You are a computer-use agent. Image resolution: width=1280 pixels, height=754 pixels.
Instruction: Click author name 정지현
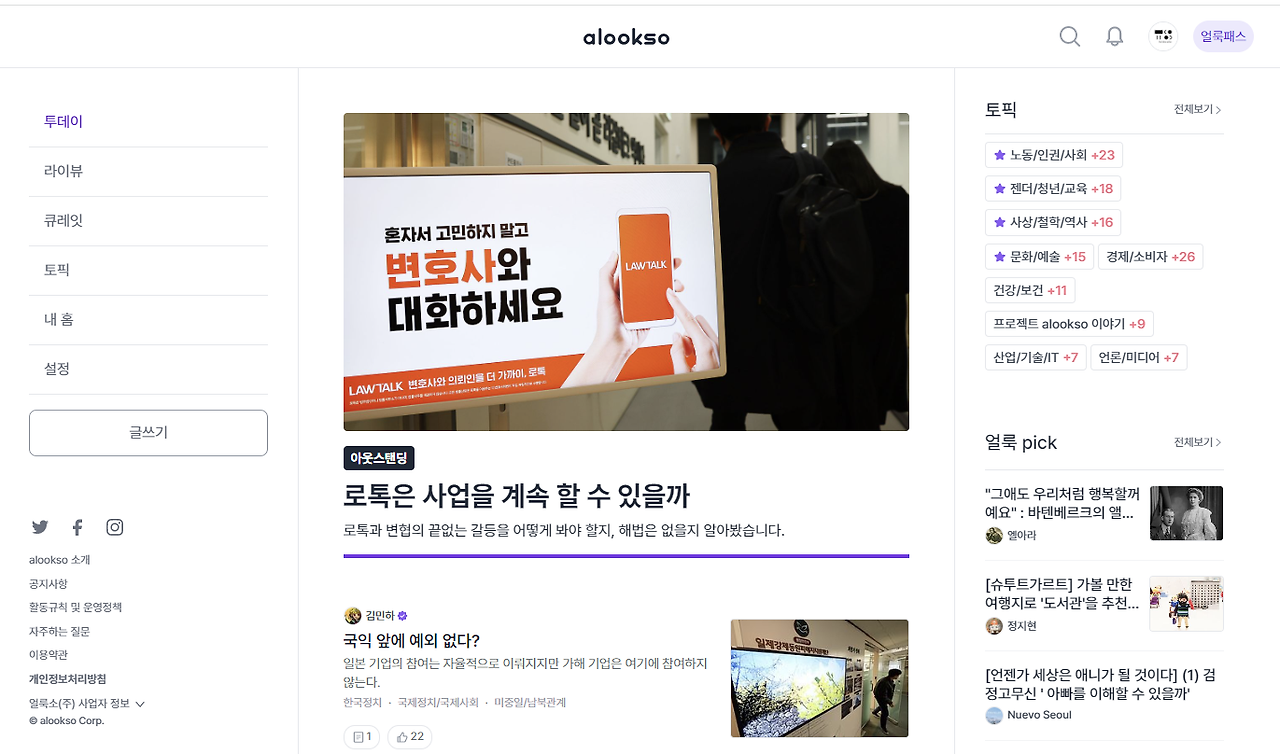[1022, 626]
